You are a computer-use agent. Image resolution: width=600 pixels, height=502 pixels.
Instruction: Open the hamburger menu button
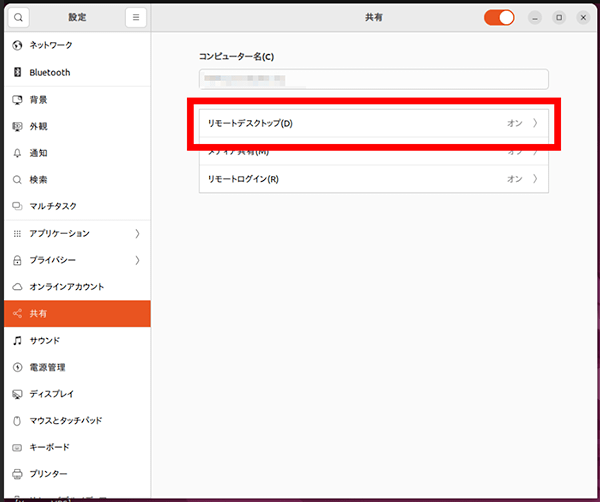click(x=136, y=18)
